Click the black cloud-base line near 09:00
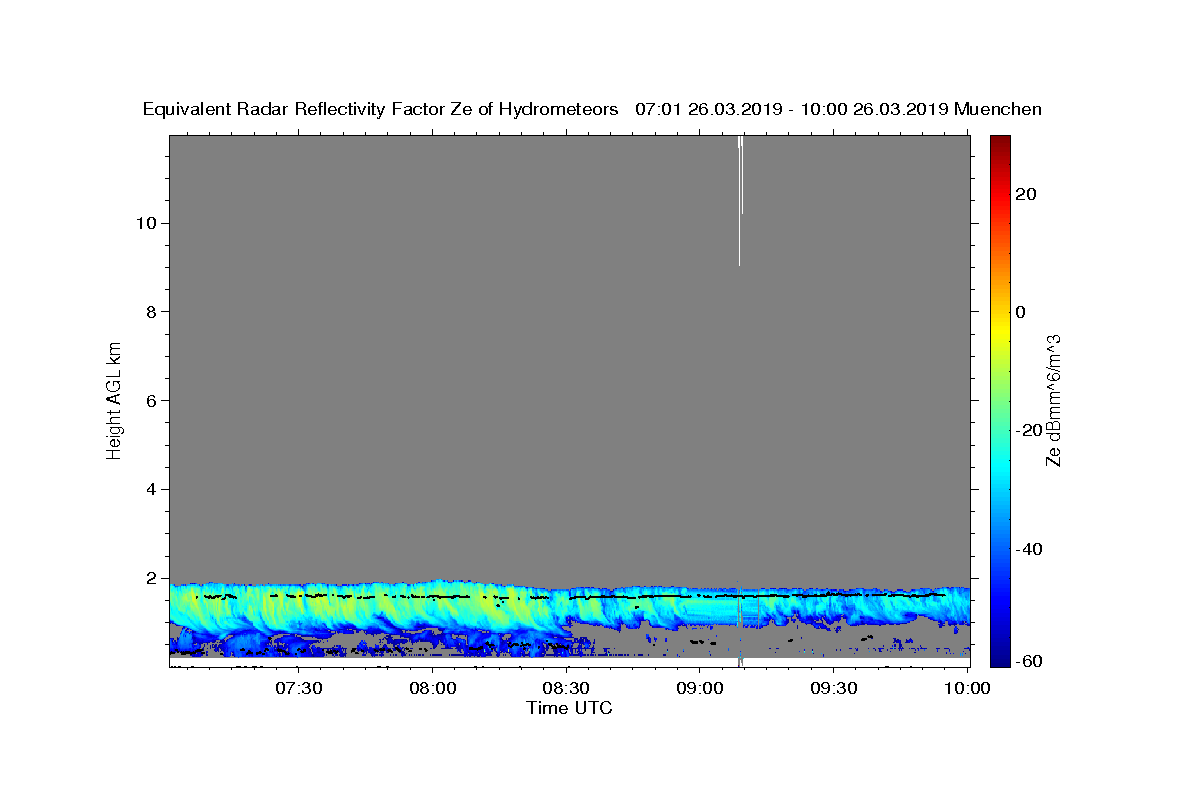This screenshot has width=1200, height=800. (x=700, y=596)
